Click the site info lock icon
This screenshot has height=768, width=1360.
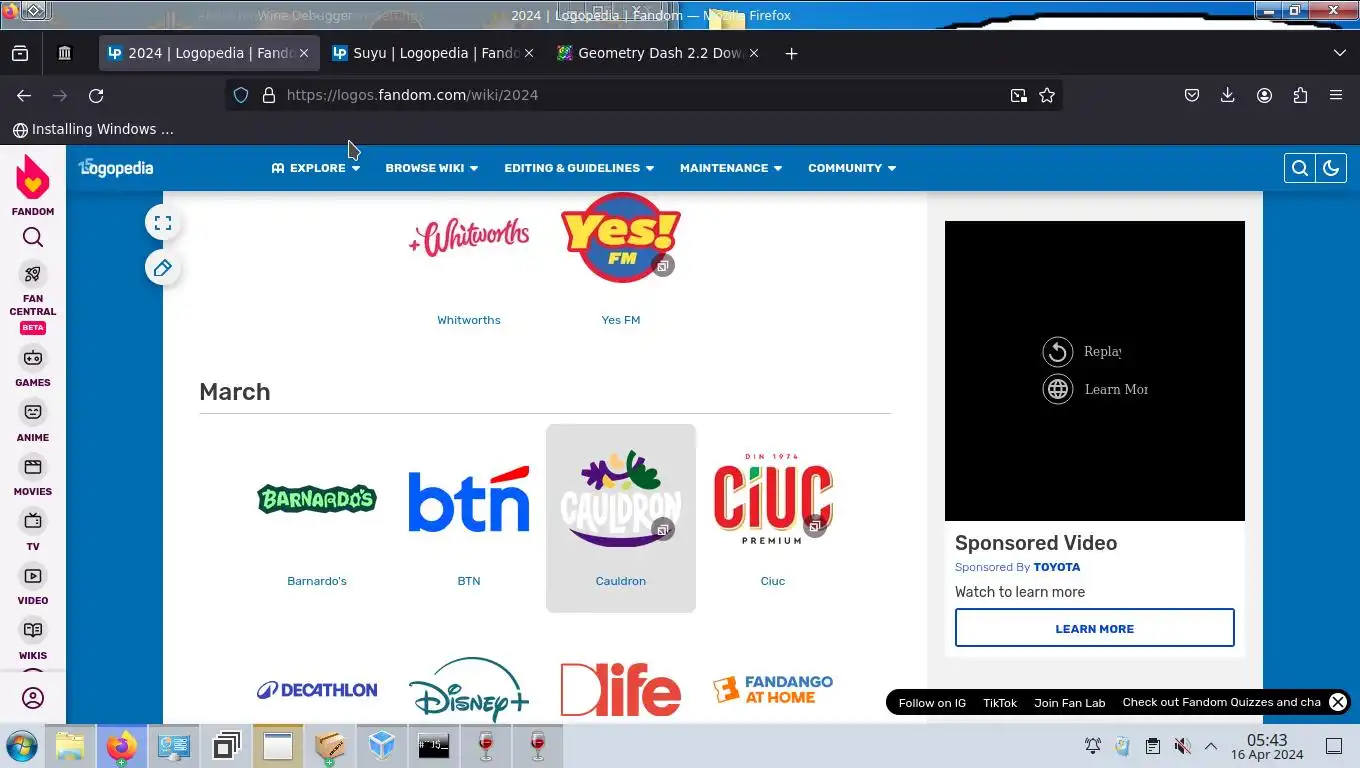[268, 95]
